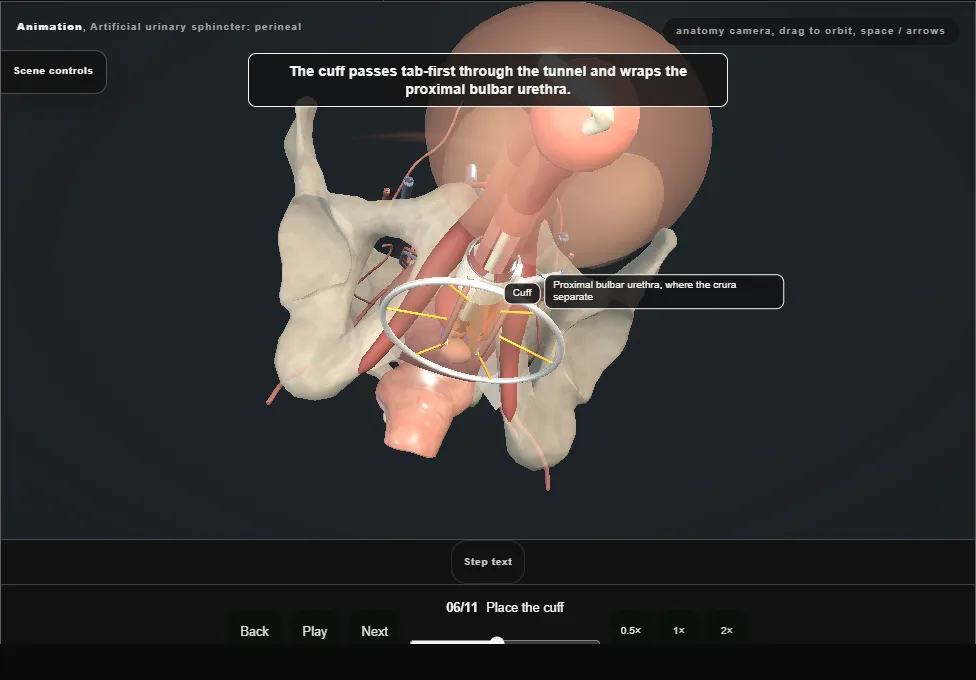Select the Cuff label in the 3D scene
The width and height of the screenshot is (976, 680).
tap(522, 293)
